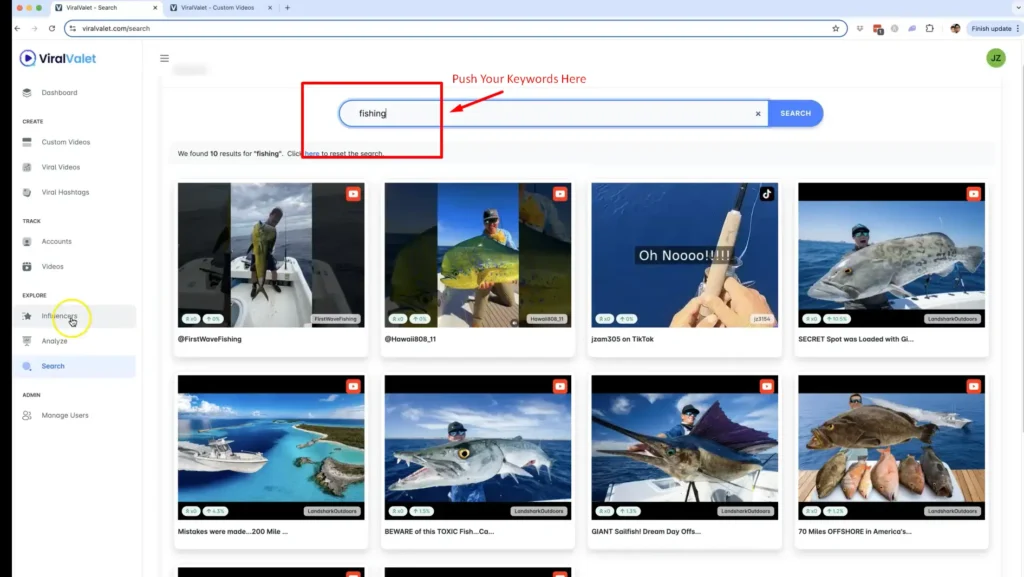Click the 'here' link to reset search
This screenshot has width=1024, height=577.
[x=312, y=154]
